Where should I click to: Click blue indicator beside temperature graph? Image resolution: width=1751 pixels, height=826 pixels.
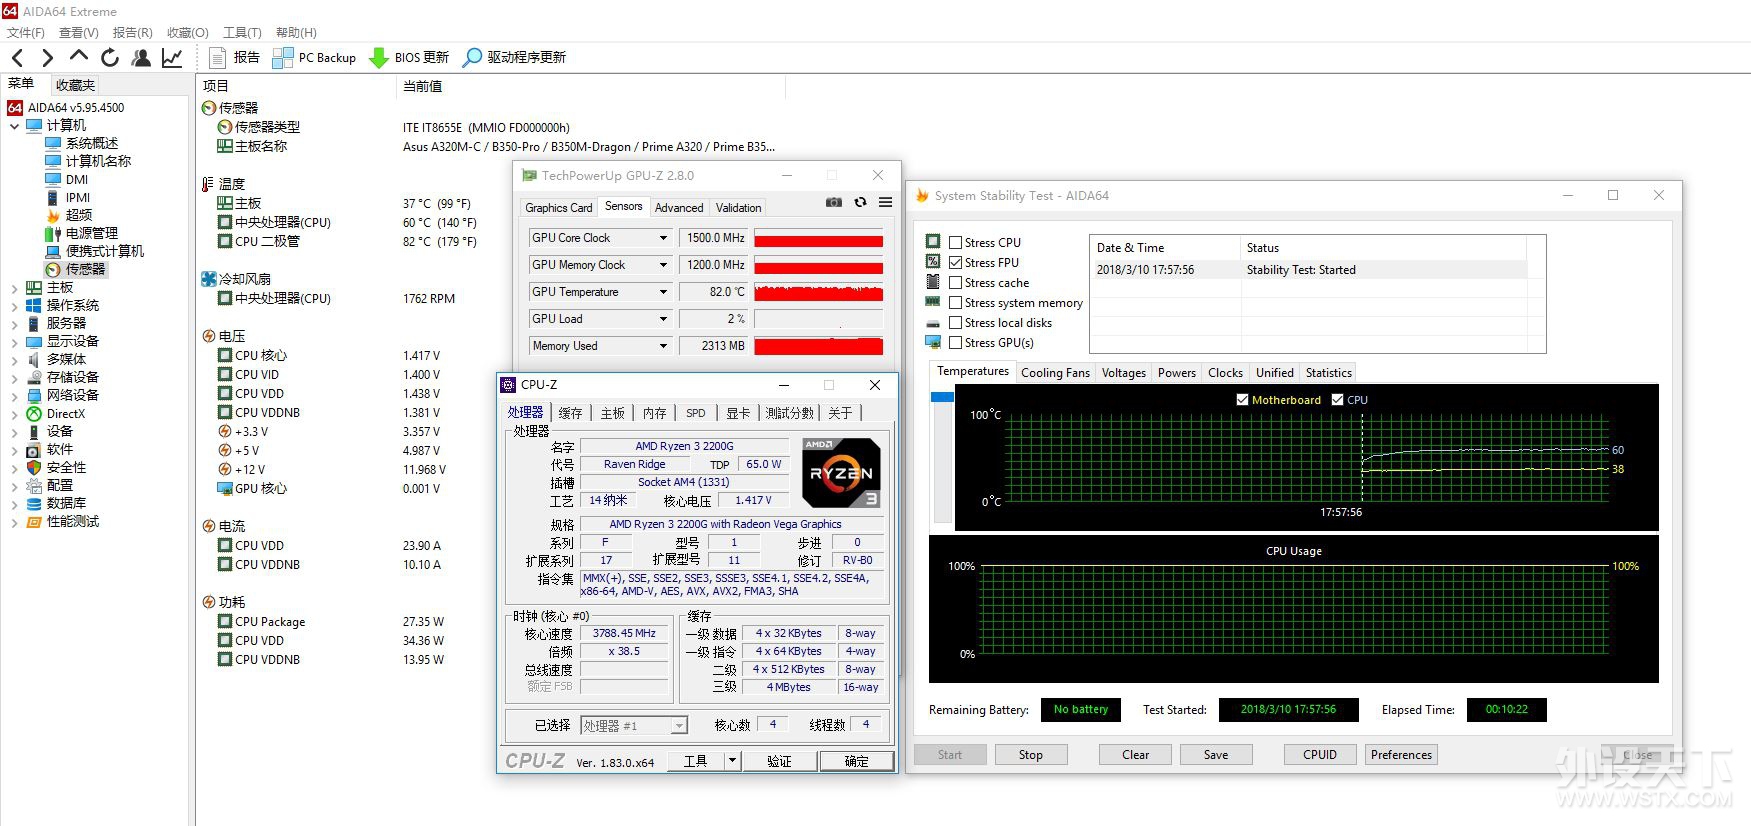coord(942,397)
